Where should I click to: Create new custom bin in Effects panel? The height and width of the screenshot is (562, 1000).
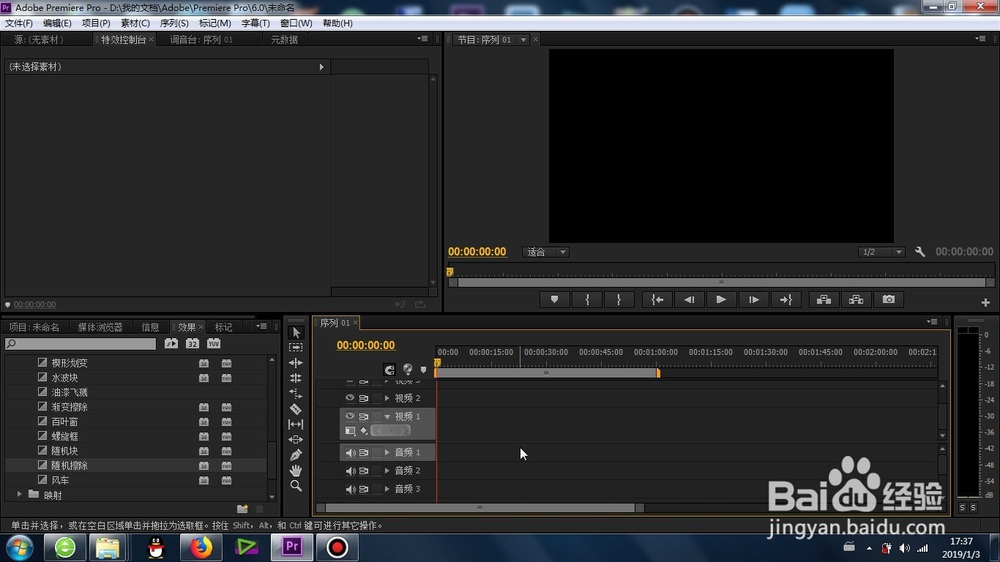tap(242, 508)
